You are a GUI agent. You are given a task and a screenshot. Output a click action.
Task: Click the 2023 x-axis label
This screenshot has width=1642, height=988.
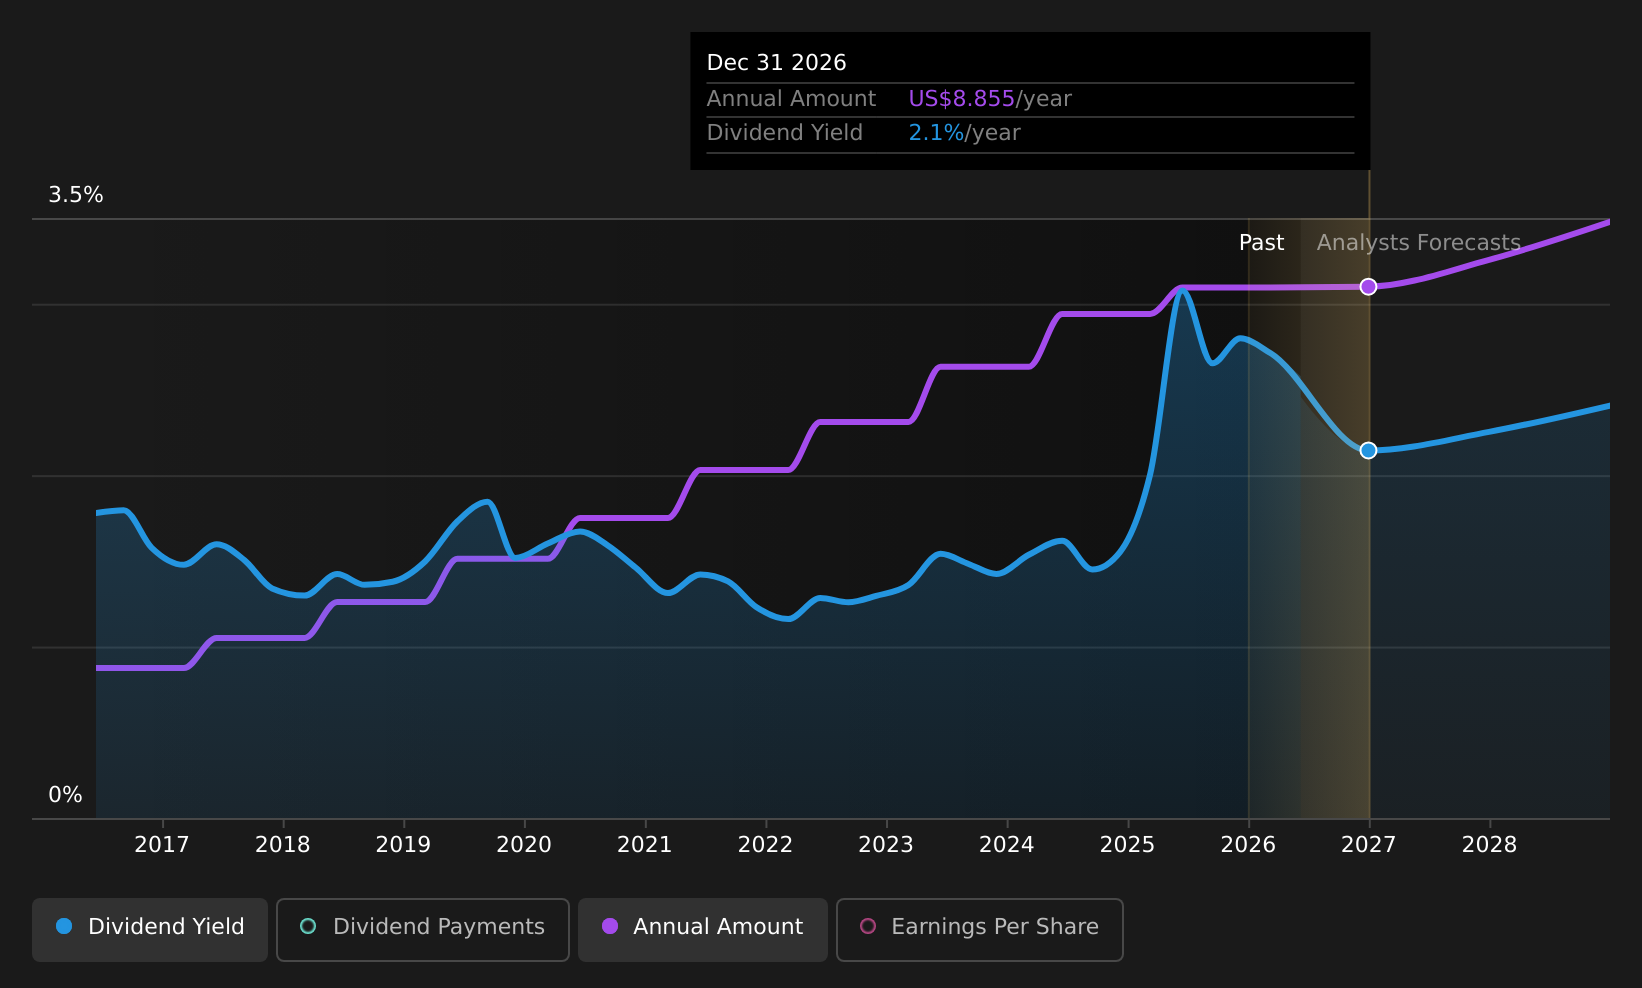click(886, 845)
